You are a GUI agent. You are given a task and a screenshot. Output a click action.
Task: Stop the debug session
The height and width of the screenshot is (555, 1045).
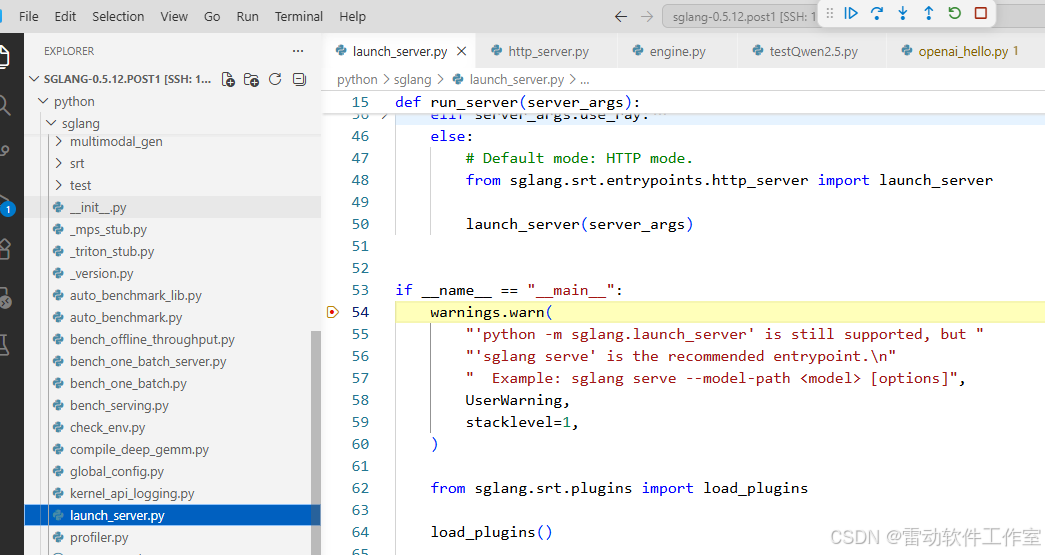980,13
